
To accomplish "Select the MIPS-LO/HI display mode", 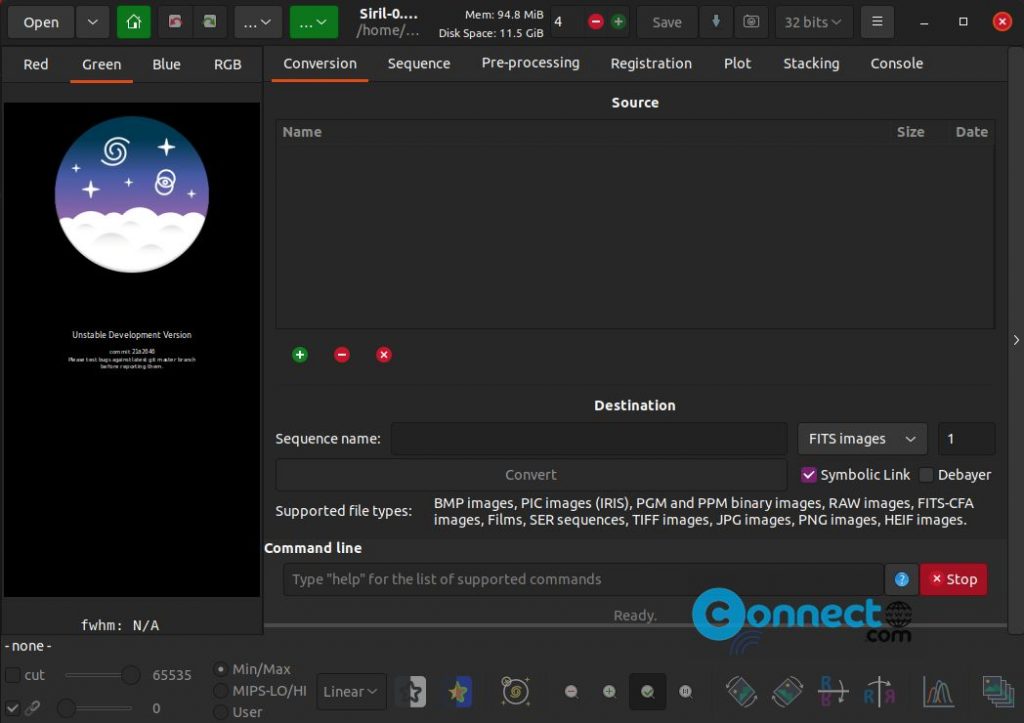I will (x=220, y=688).
